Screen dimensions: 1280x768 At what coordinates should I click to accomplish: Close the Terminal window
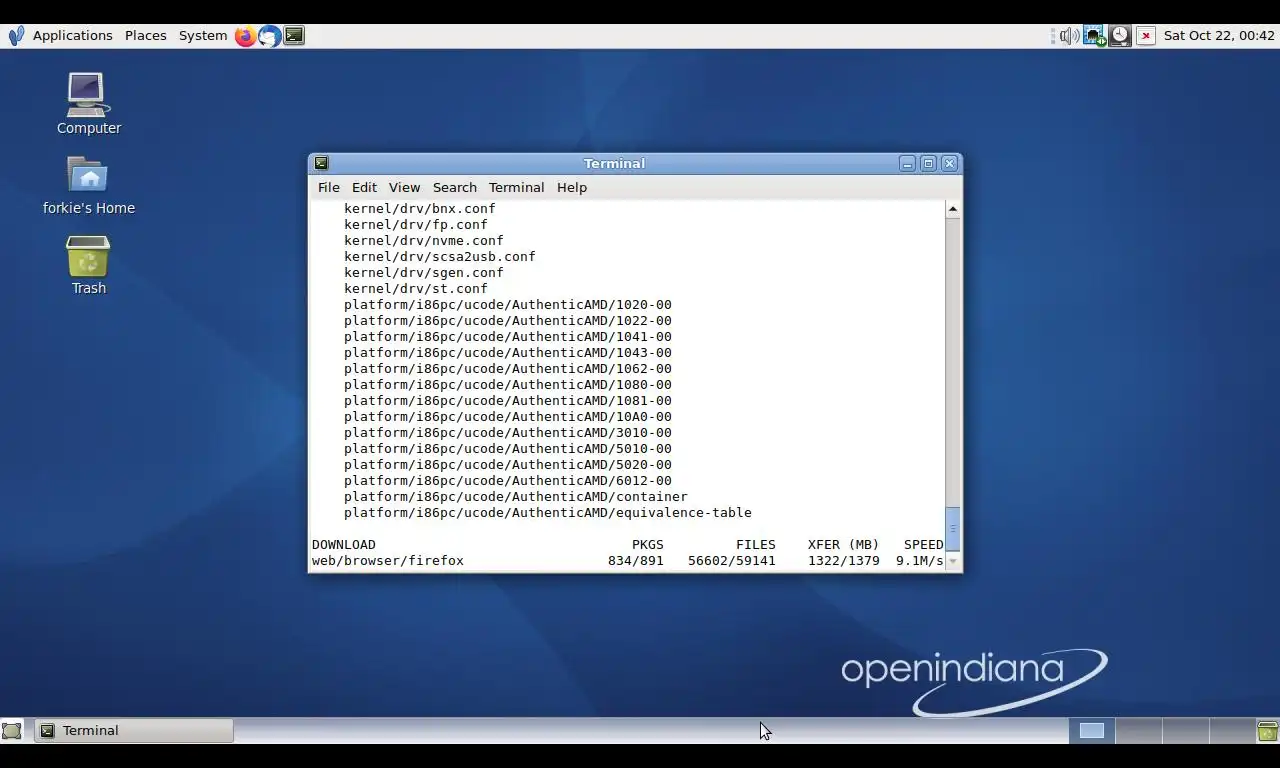point(950,163)
